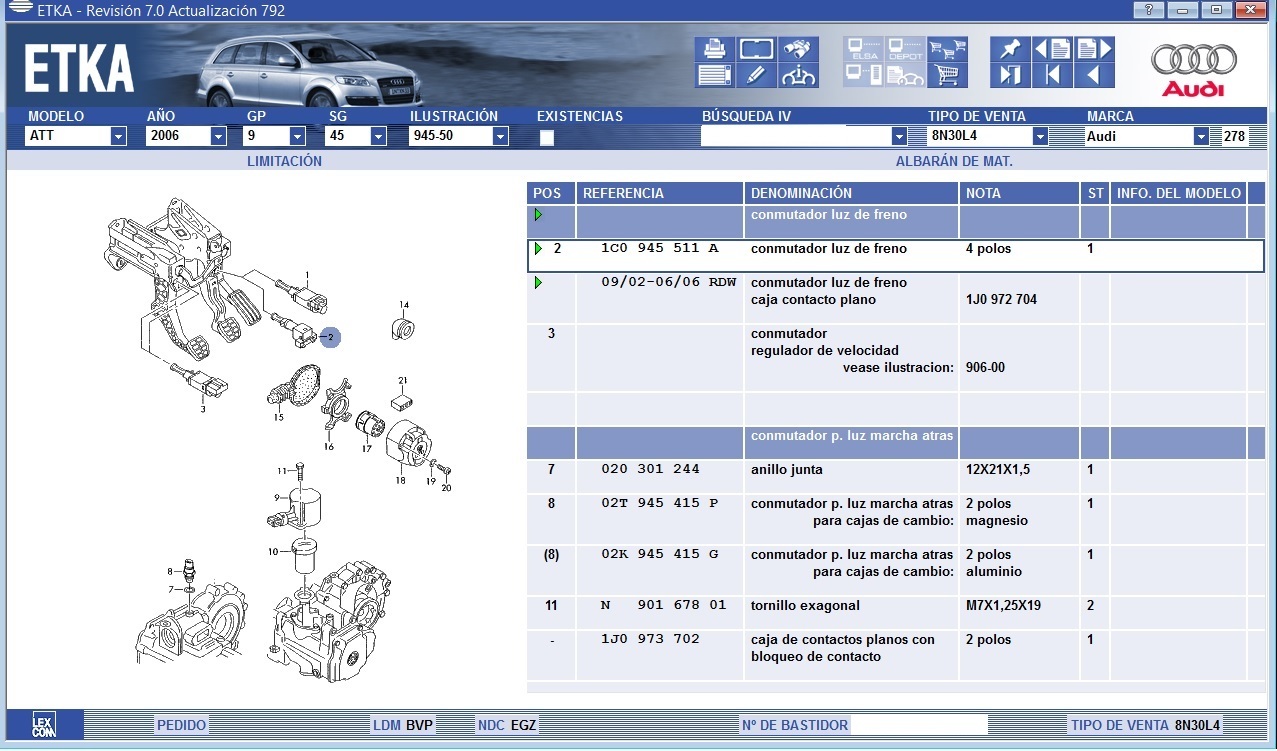The height and width of the screenshot is (751, 1277).
Task: Click the computer-to-server icon
Action: coord(863,75)
